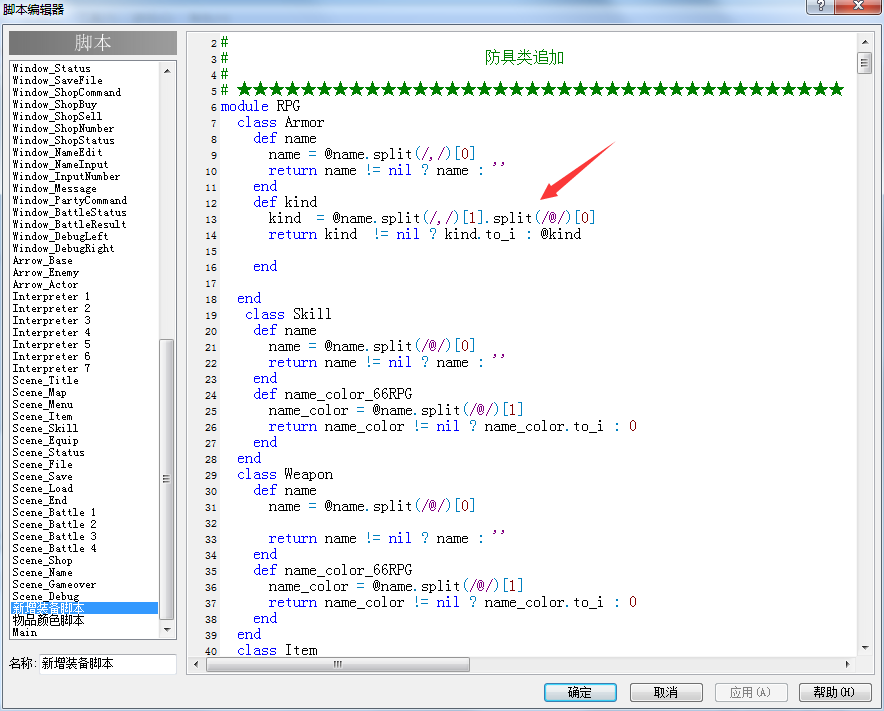This screenshot has height=711, width=884.
Task: Click the 'class Armor' code line
Action: 281,122
